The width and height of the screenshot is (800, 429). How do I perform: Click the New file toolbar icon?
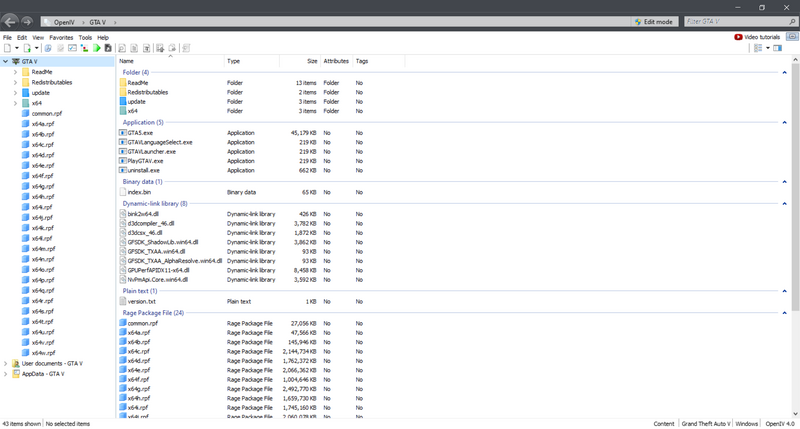(x=7, y=48)
